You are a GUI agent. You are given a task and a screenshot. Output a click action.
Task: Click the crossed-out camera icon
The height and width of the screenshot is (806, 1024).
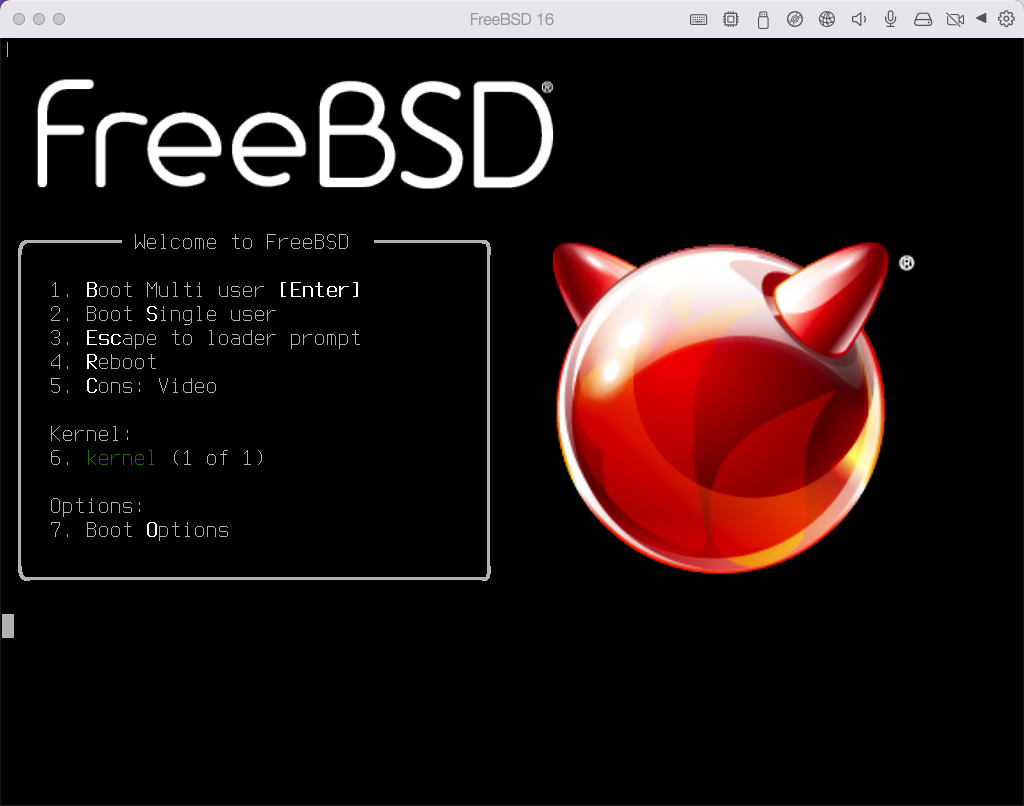pyautogui.click(x=955, y=20)
